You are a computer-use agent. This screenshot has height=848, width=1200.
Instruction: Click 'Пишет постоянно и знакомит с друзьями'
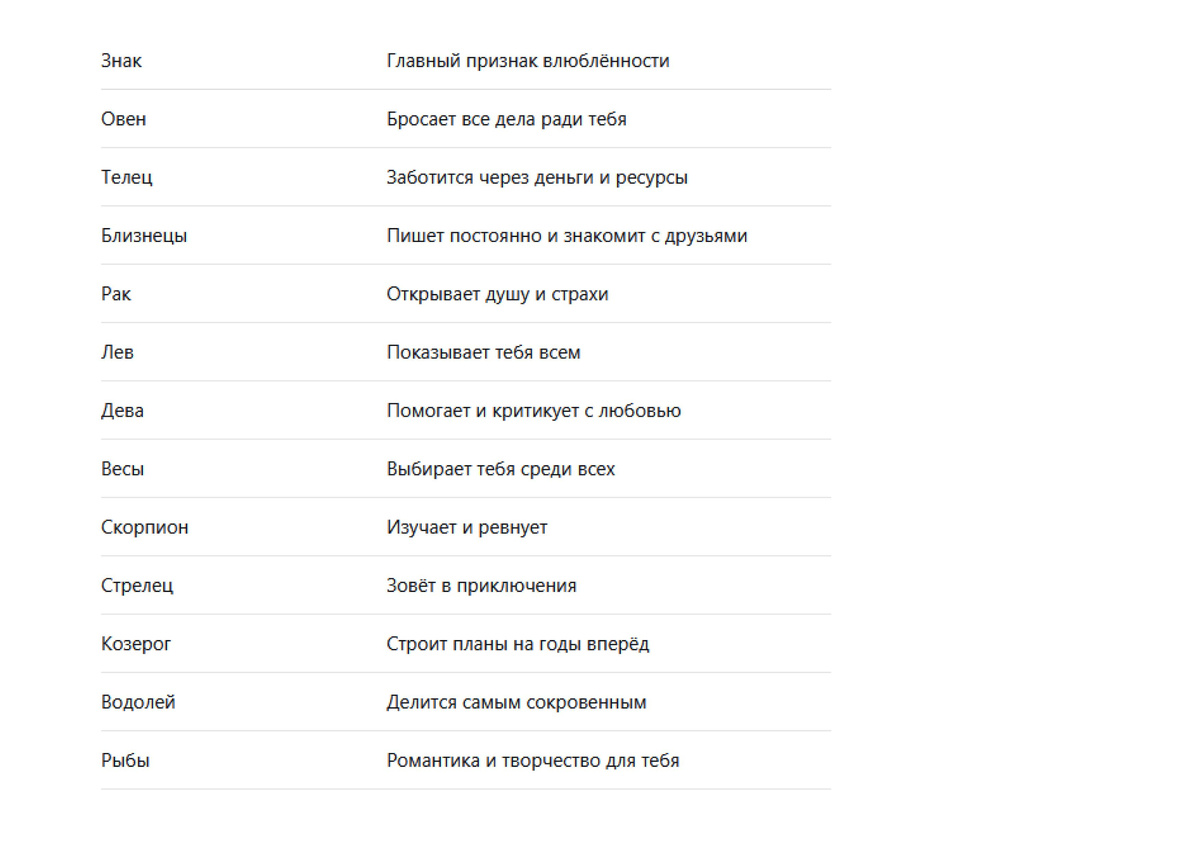[x=567, y=236]
